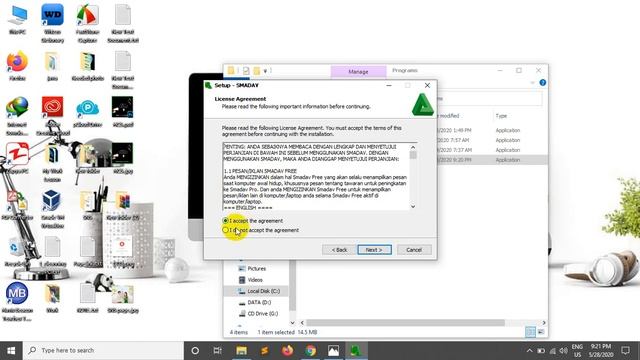
Task: Open the Manage tab in File Explorer
Action: (x=358, y=71)
